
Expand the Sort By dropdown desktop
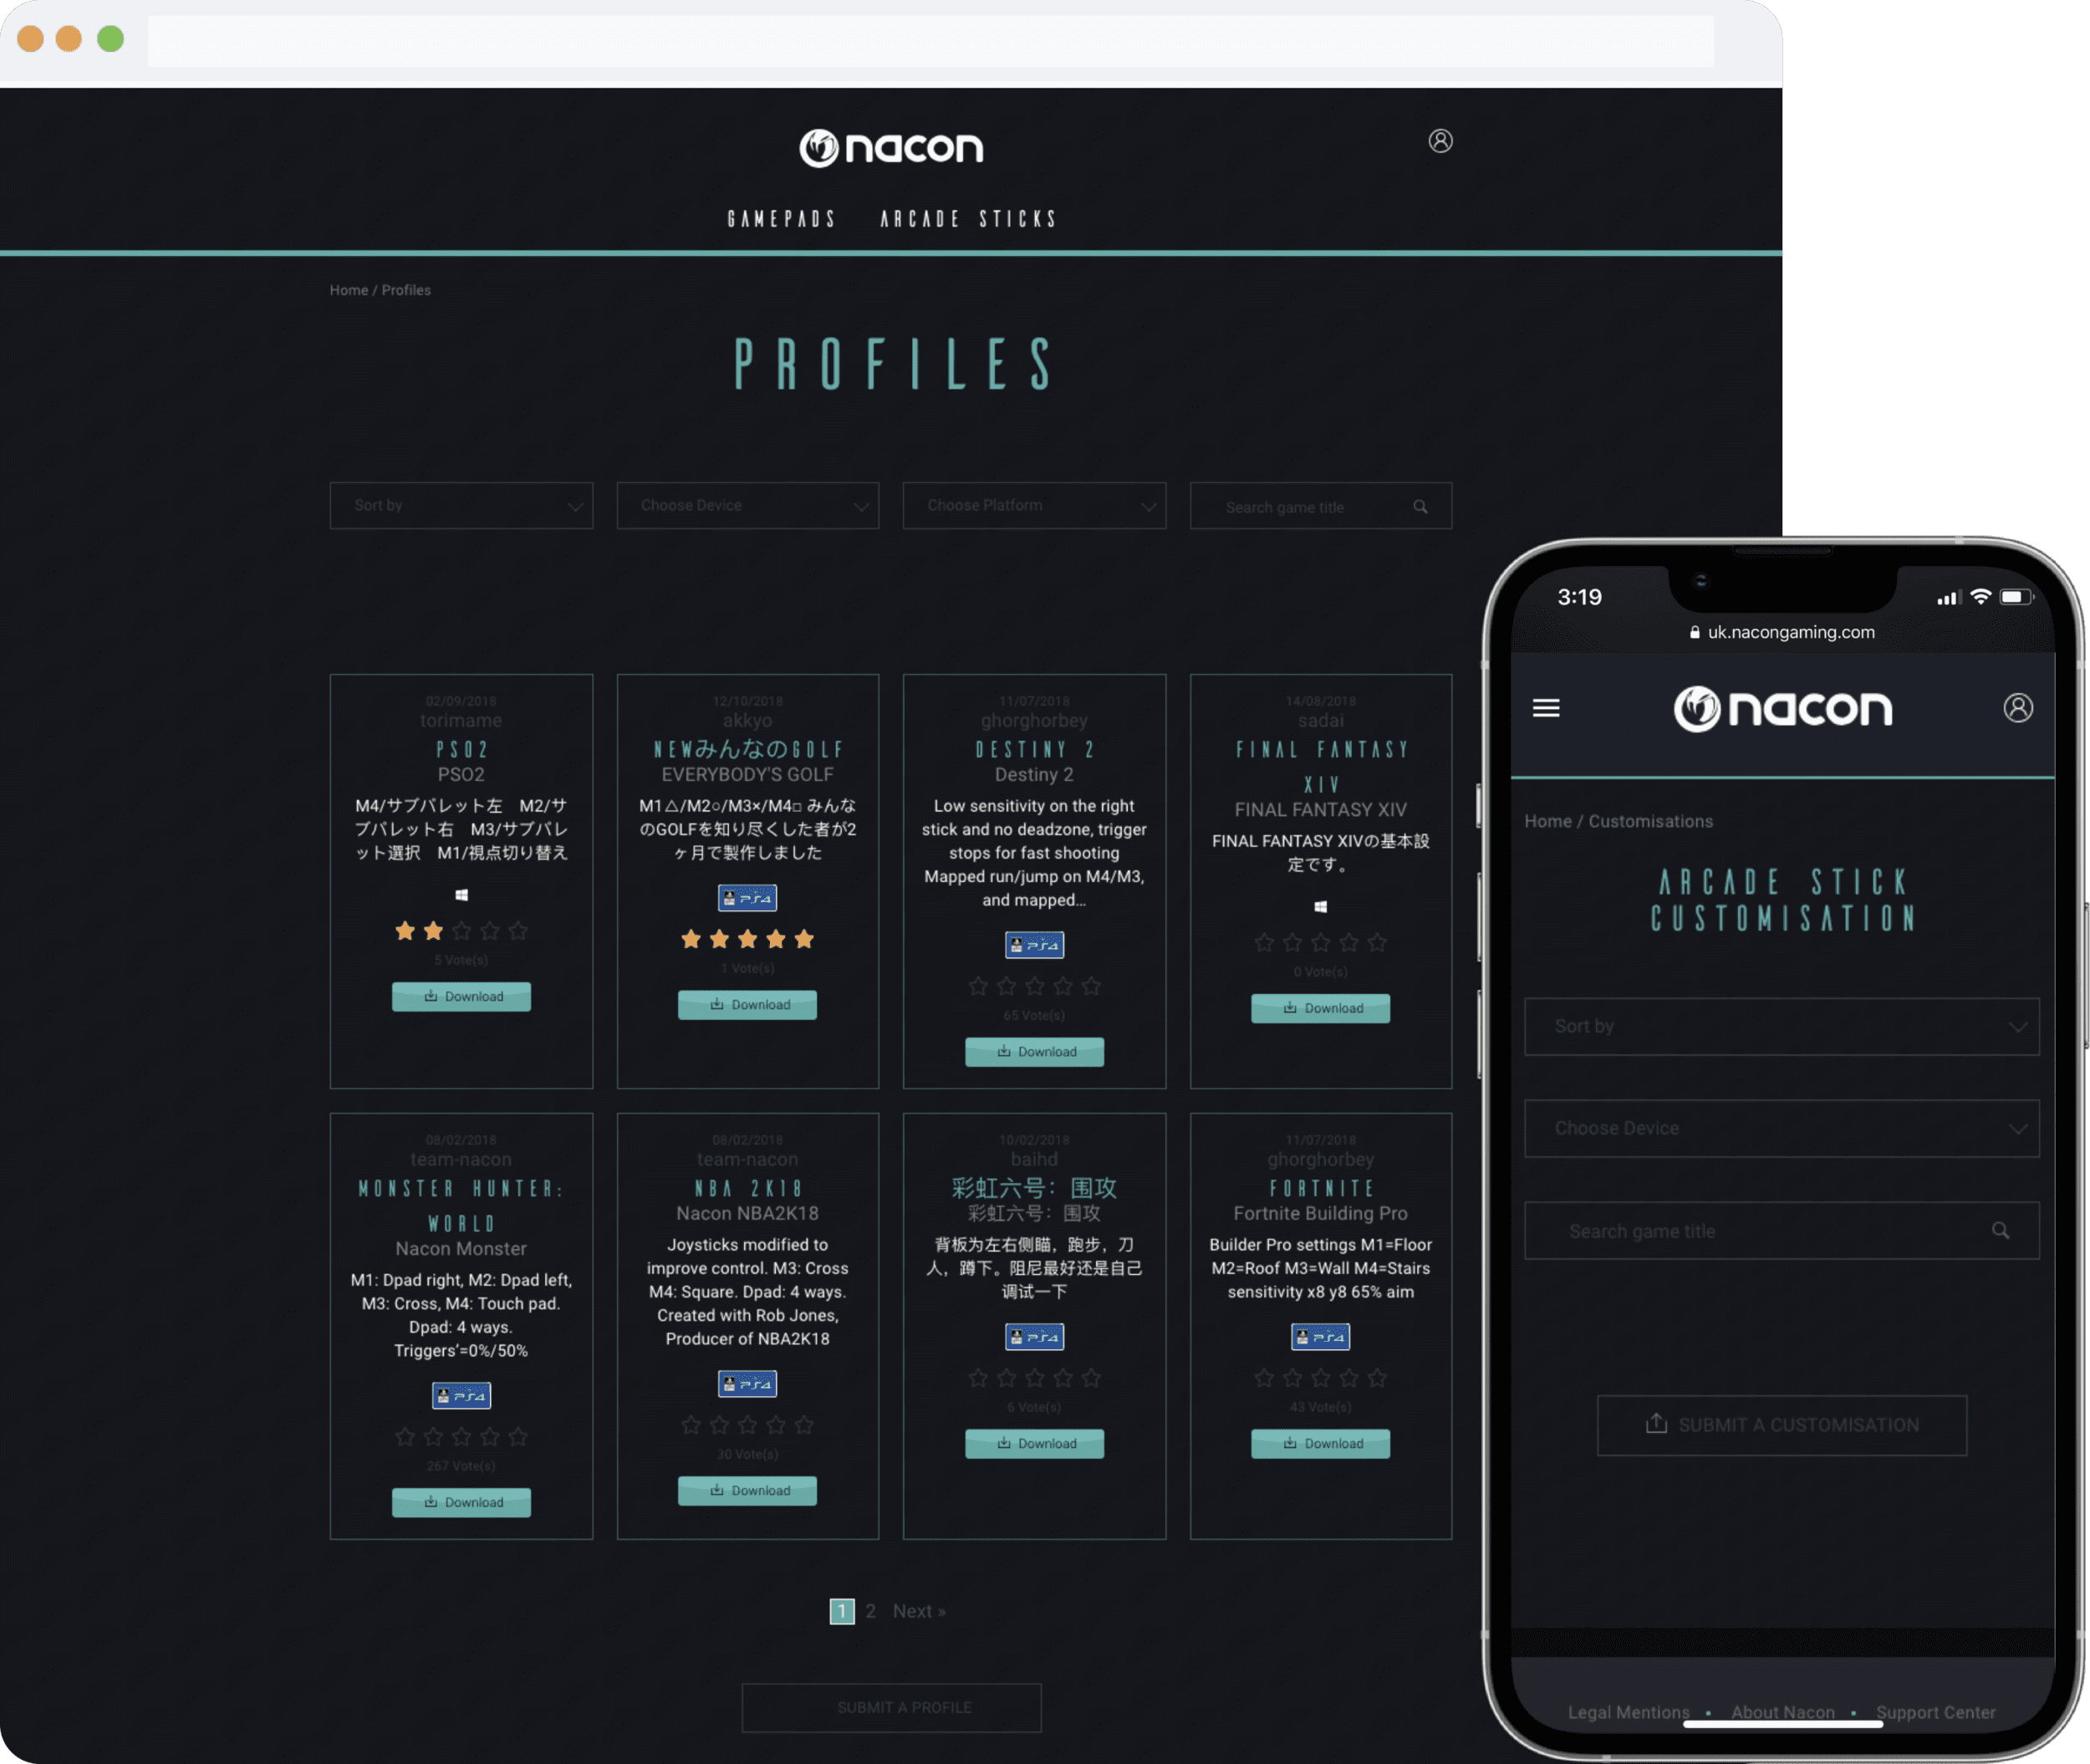point(461,506)
